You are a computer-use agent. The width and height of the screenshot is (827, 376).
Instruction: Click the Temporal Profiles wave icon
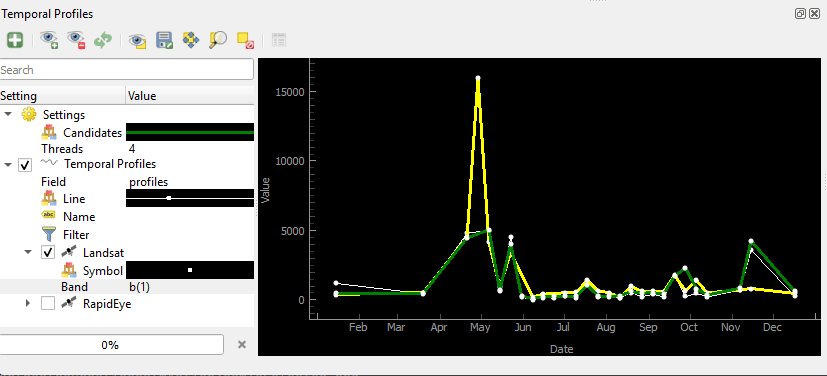[x=49, y=163]
